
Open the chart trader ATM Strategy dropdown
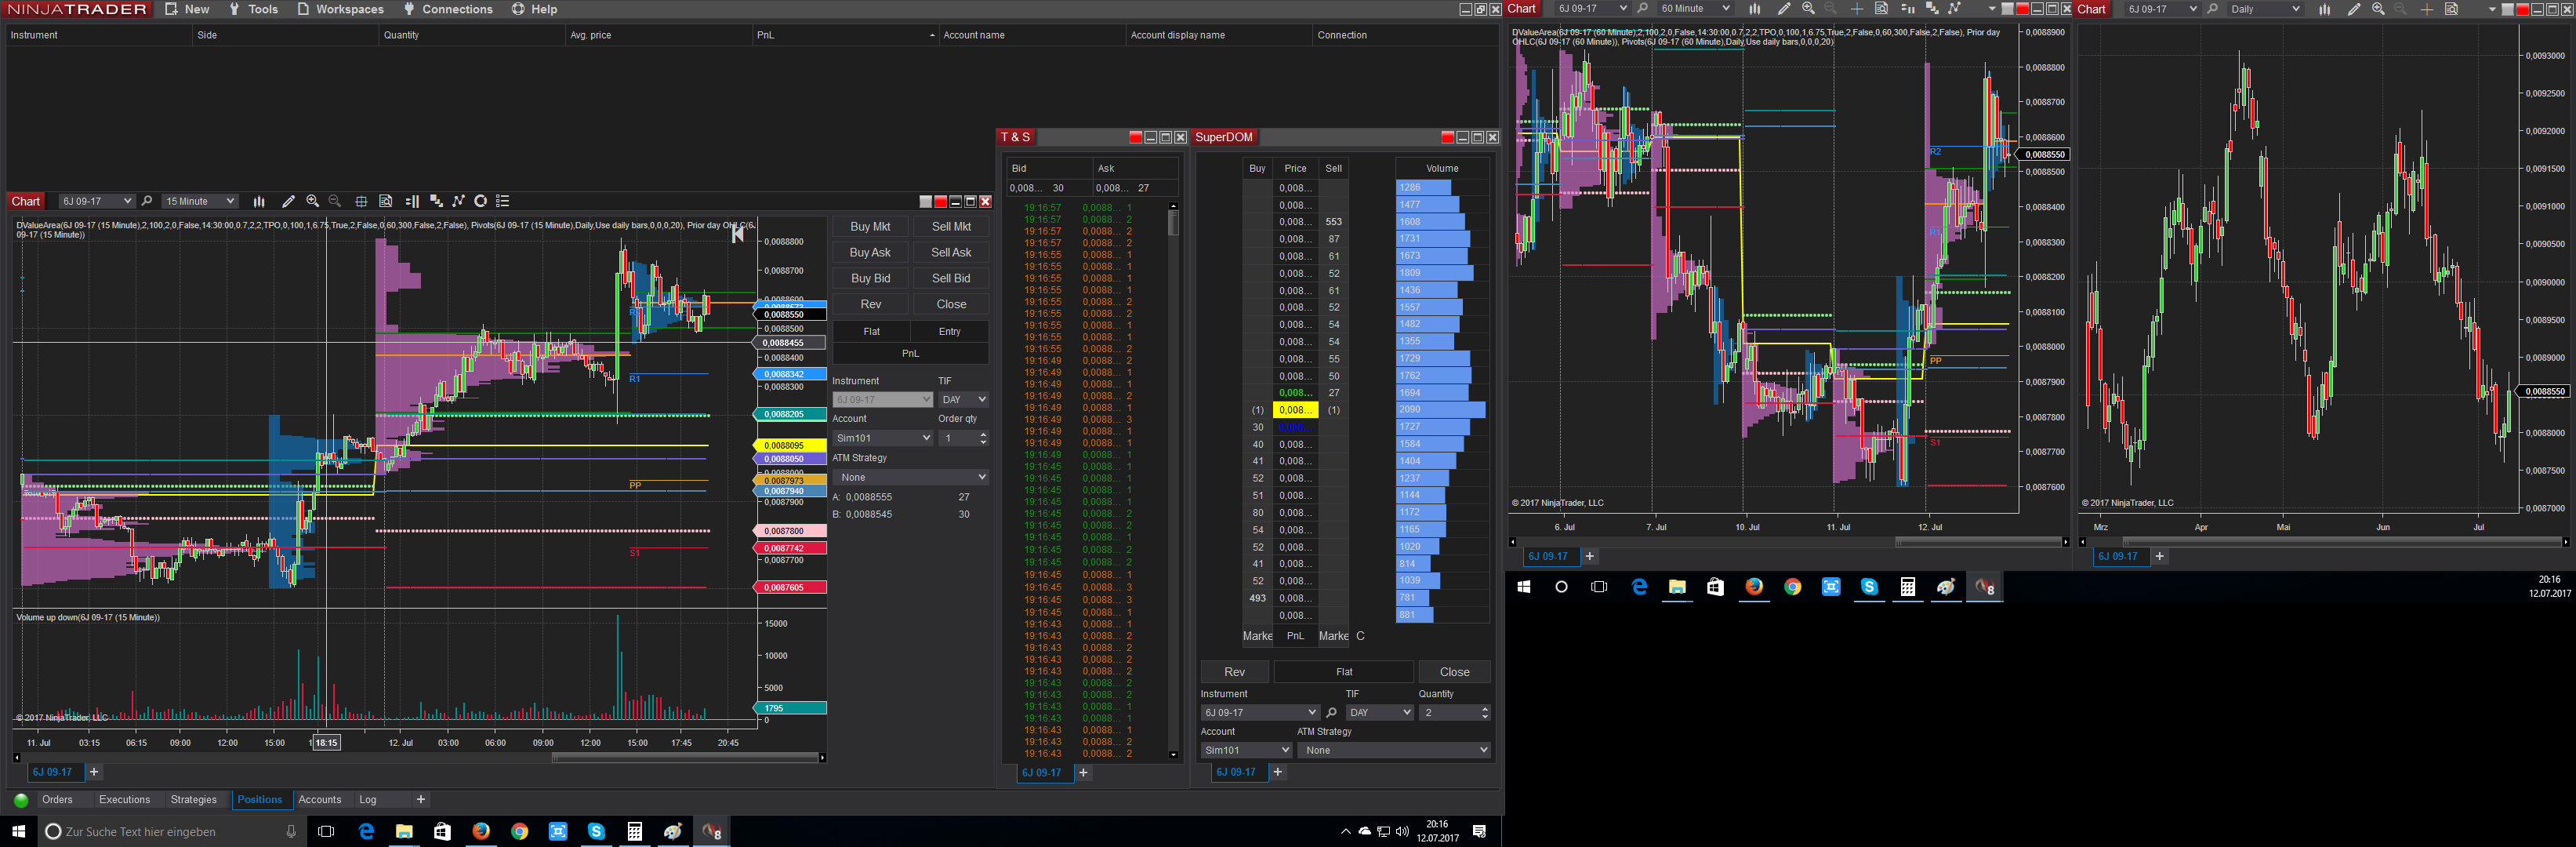coord(910,477)
